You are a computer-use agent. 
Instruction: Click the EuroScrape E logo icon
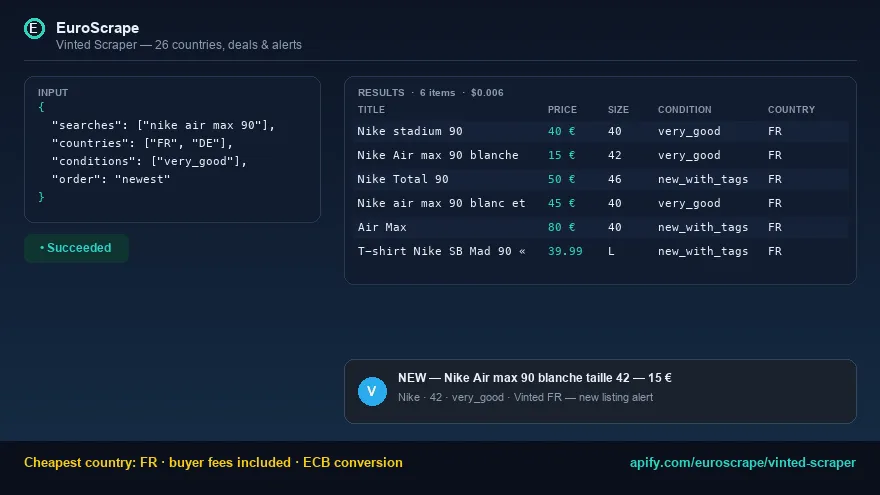coord(34,28)
